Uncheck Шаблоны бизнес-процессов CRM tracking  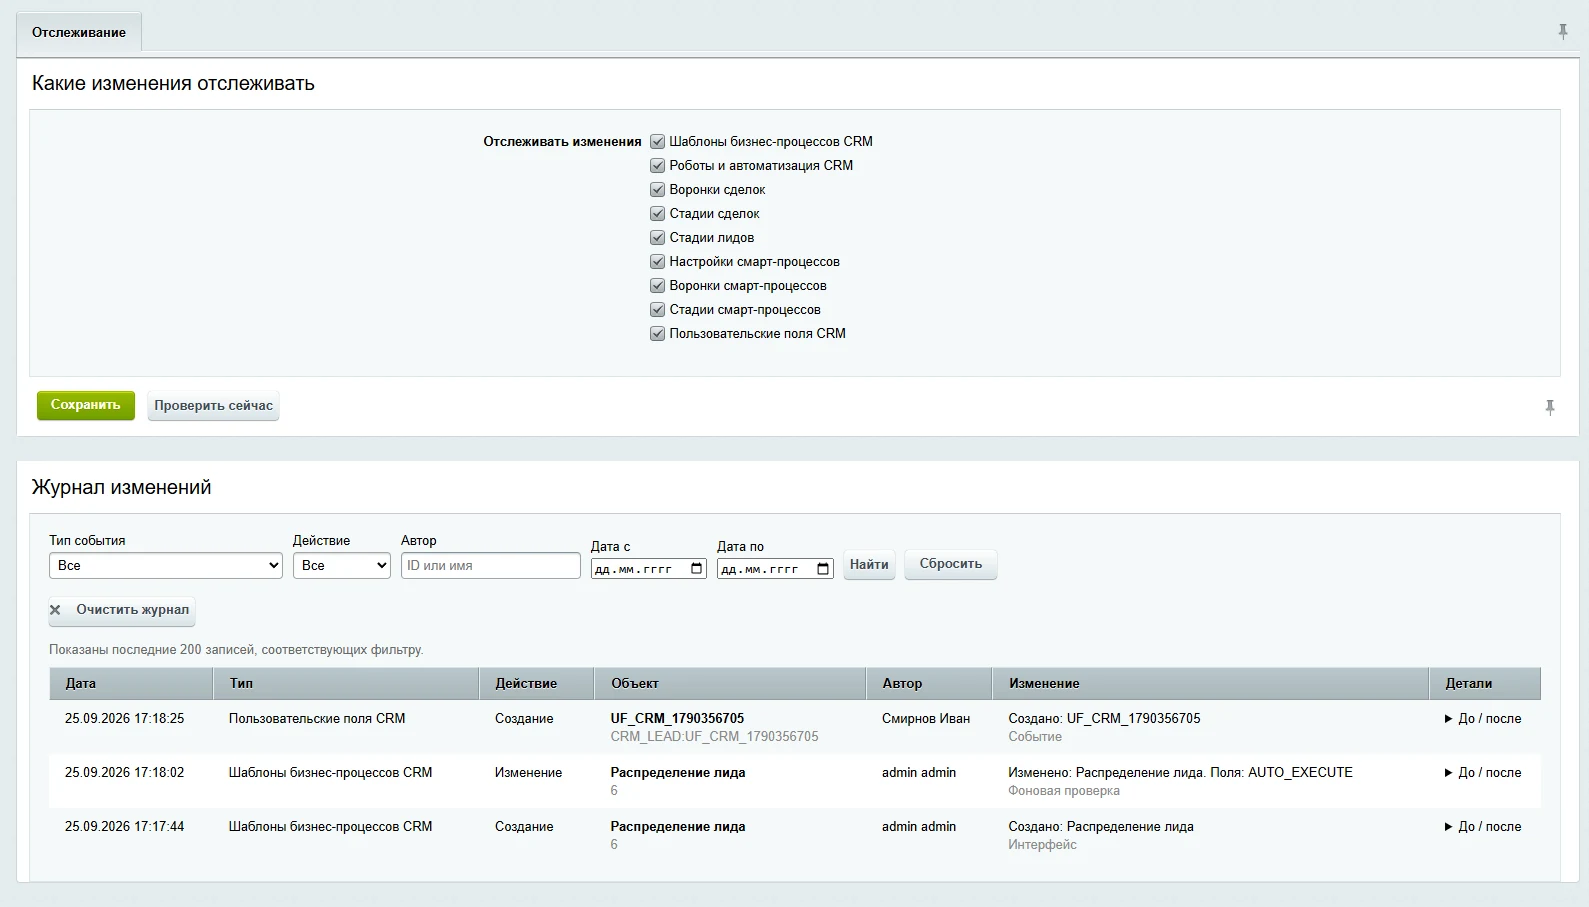pyautogui.click(x=658, y=142)
